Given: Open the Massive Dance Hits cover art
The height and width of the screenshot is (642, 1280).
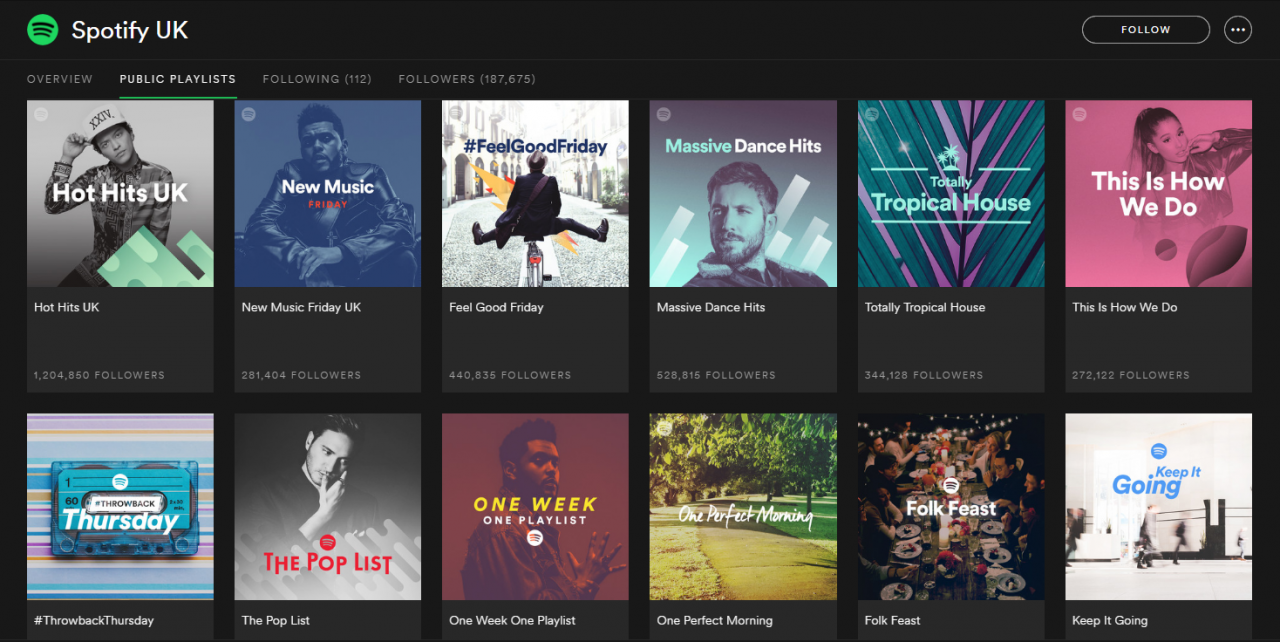Looking at the screenshot, I should [x=743, y=194].
